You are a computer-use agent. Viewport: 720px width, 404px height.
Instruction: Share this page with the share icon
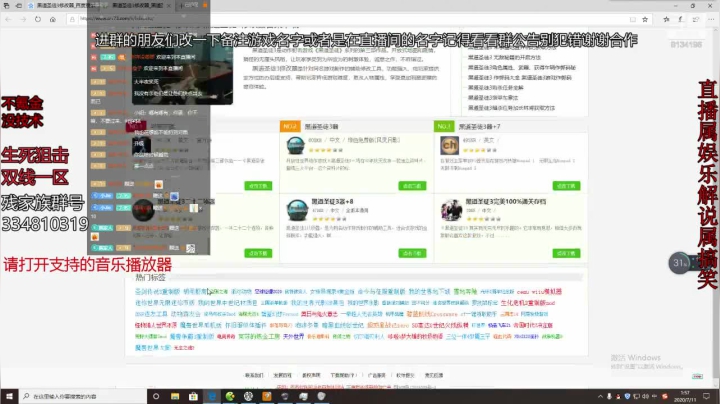tap(696, 19)
